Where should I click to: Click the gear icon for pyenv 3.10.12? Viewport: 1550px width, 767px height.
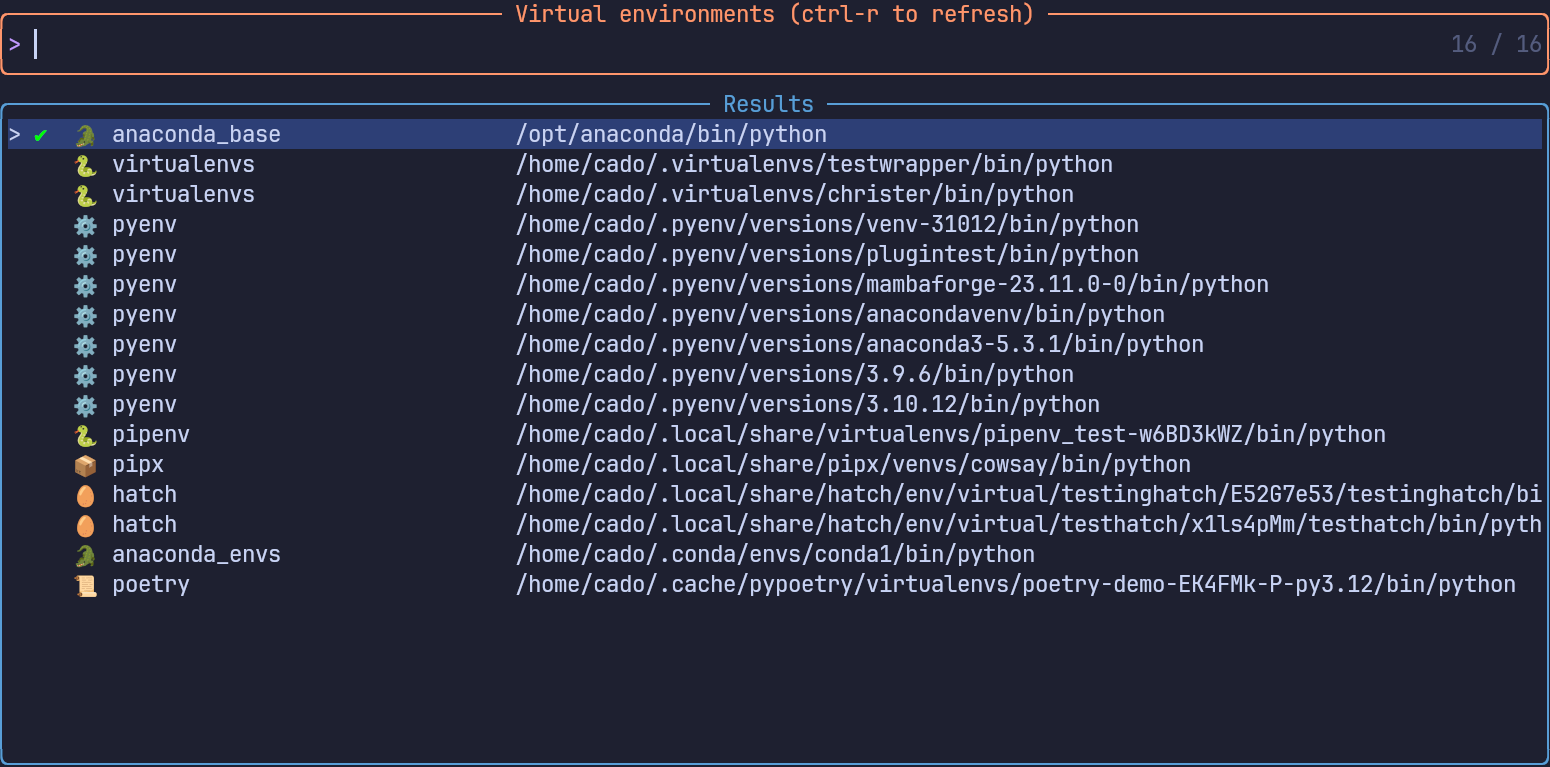click(x=86, y=405)
